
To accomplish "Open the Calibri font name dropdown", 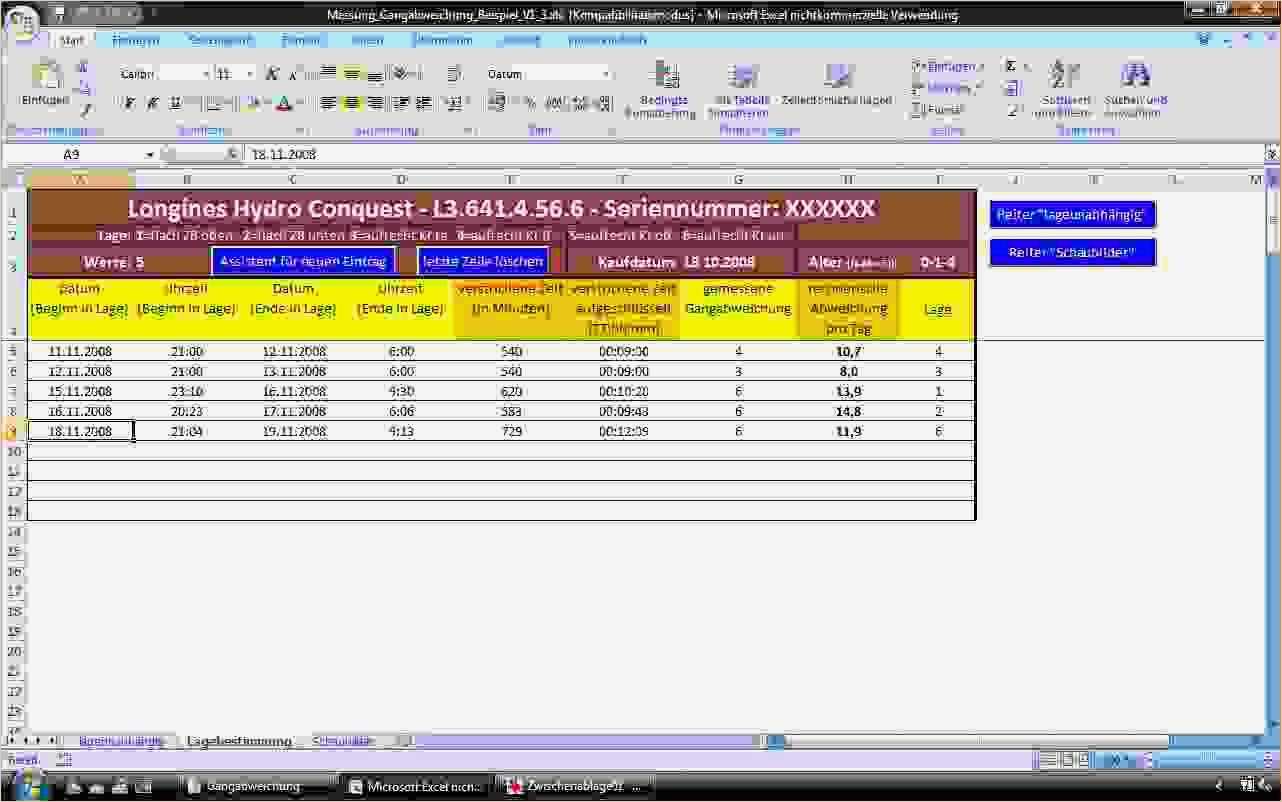I will 206,75.
